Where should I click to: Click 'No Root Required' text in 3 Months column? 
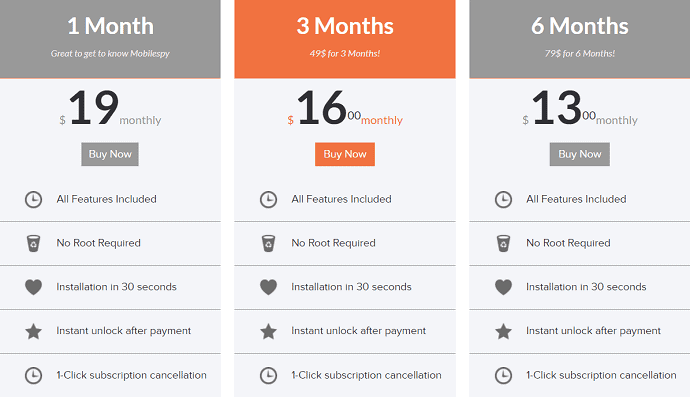[334, 243]
